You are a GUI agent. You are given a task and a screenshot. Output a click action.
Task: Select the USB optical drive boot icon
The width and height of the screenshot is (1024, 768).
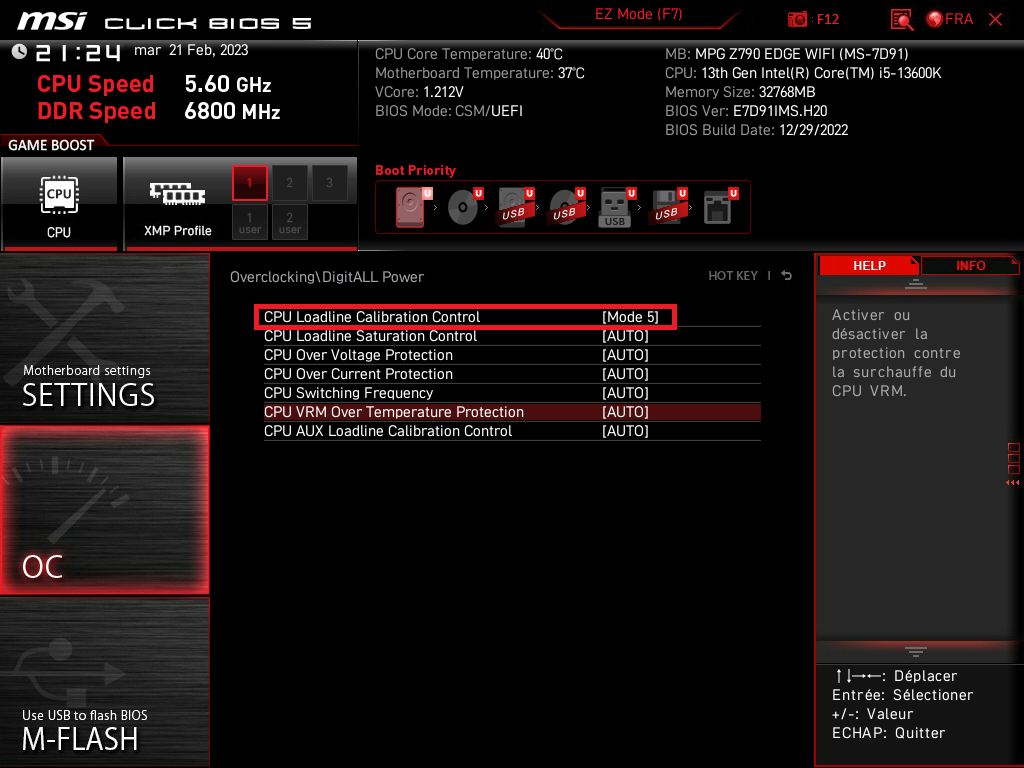[x=566, y=207]
